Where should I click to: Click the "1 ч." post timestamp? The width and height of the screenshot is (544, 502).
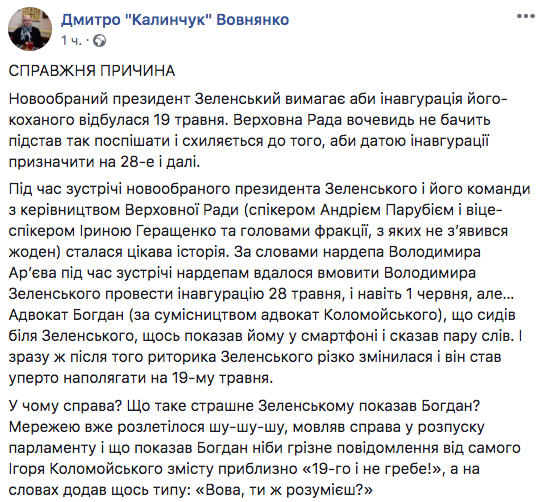[71, 41]
